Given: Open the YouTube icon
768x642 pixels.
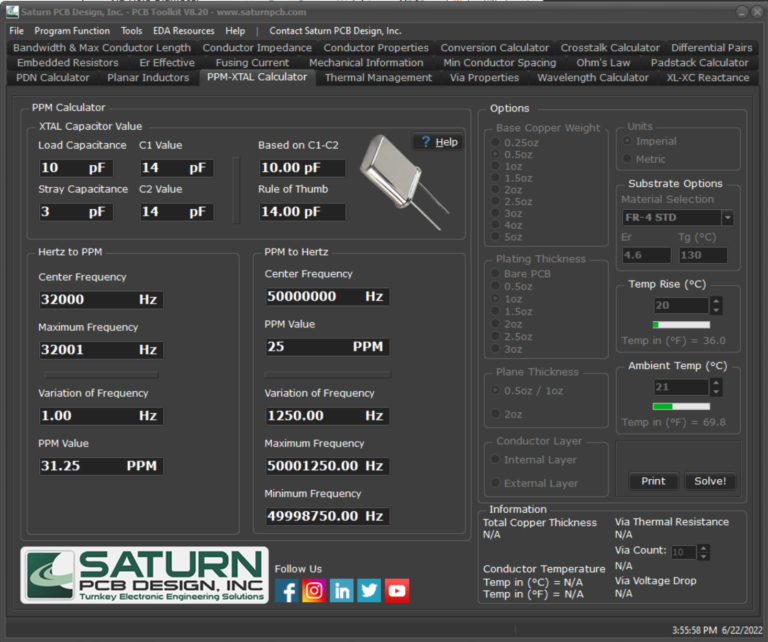Looking at the screenshot, I should click(x=397, y=591).
